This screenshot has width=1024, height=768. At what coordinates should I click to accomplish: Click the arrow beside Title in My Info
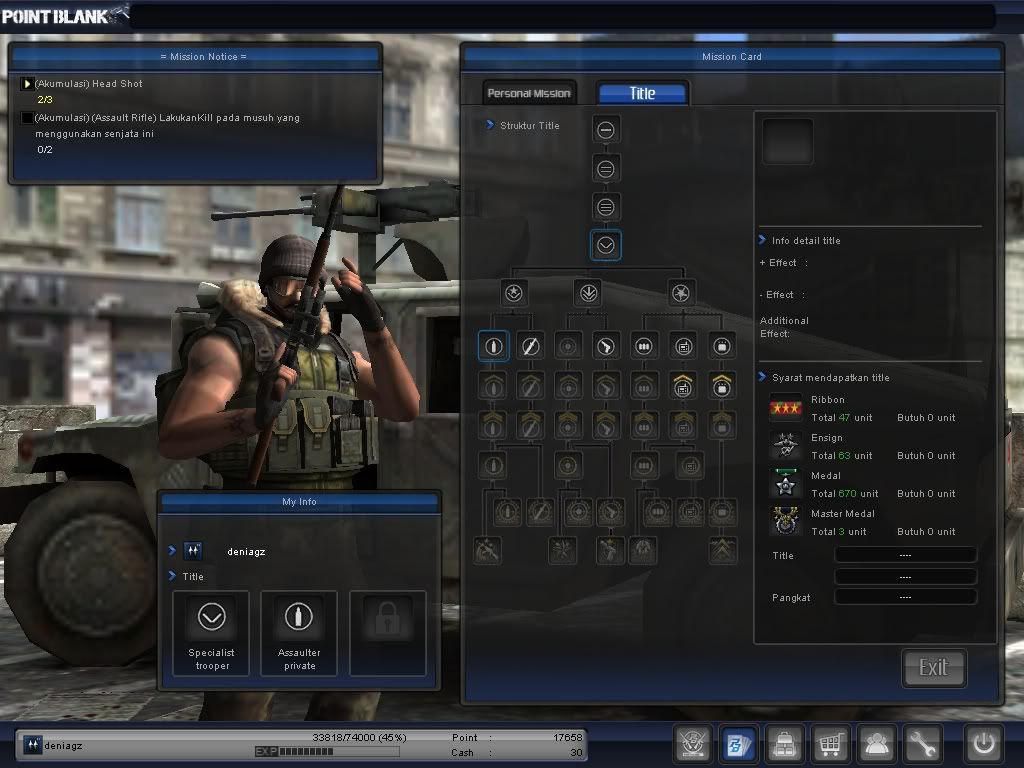pos(172,575)
